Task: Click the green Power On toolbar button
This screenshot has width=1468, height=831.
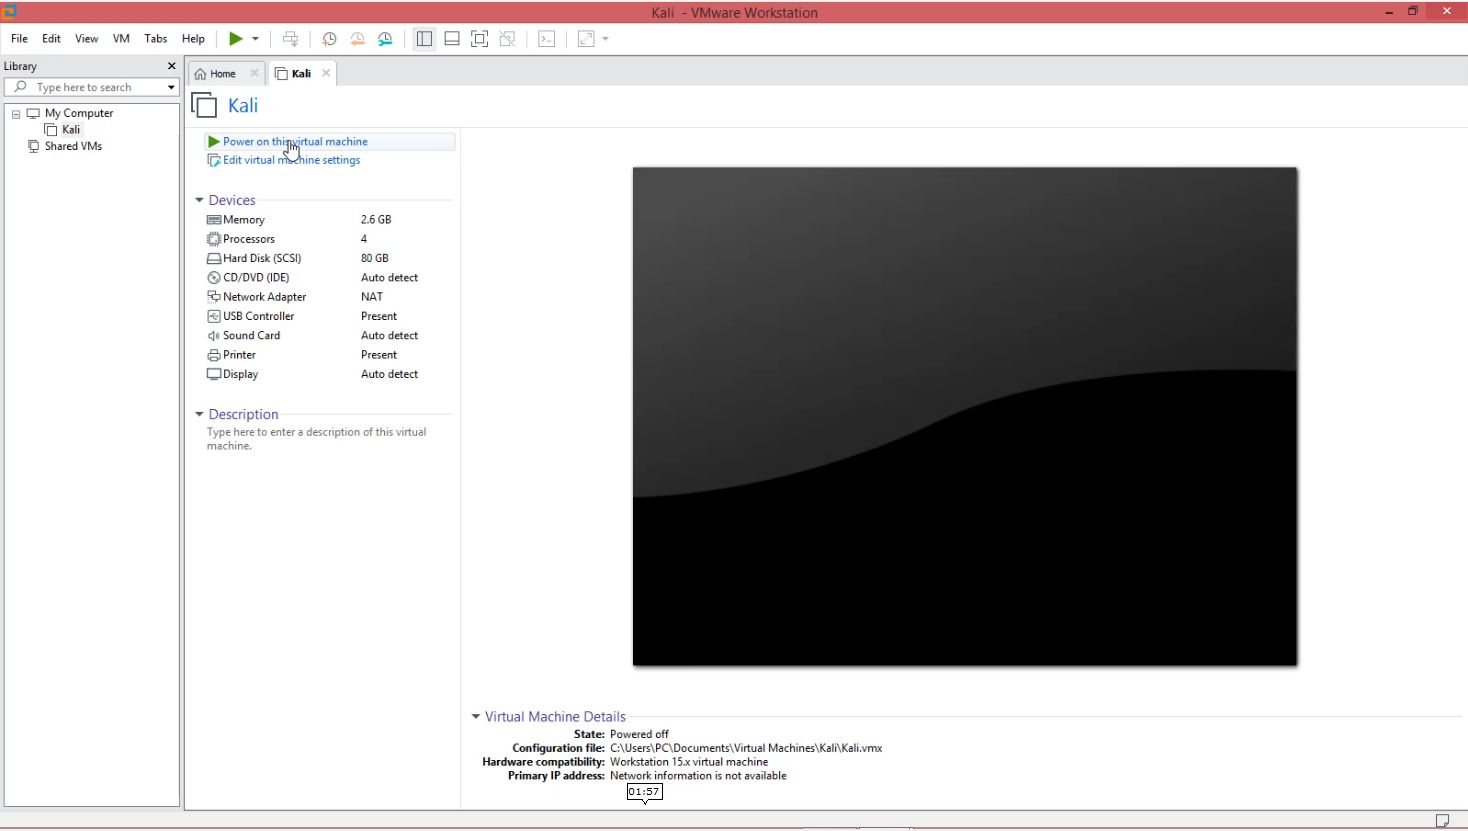Action: [236, 39]
